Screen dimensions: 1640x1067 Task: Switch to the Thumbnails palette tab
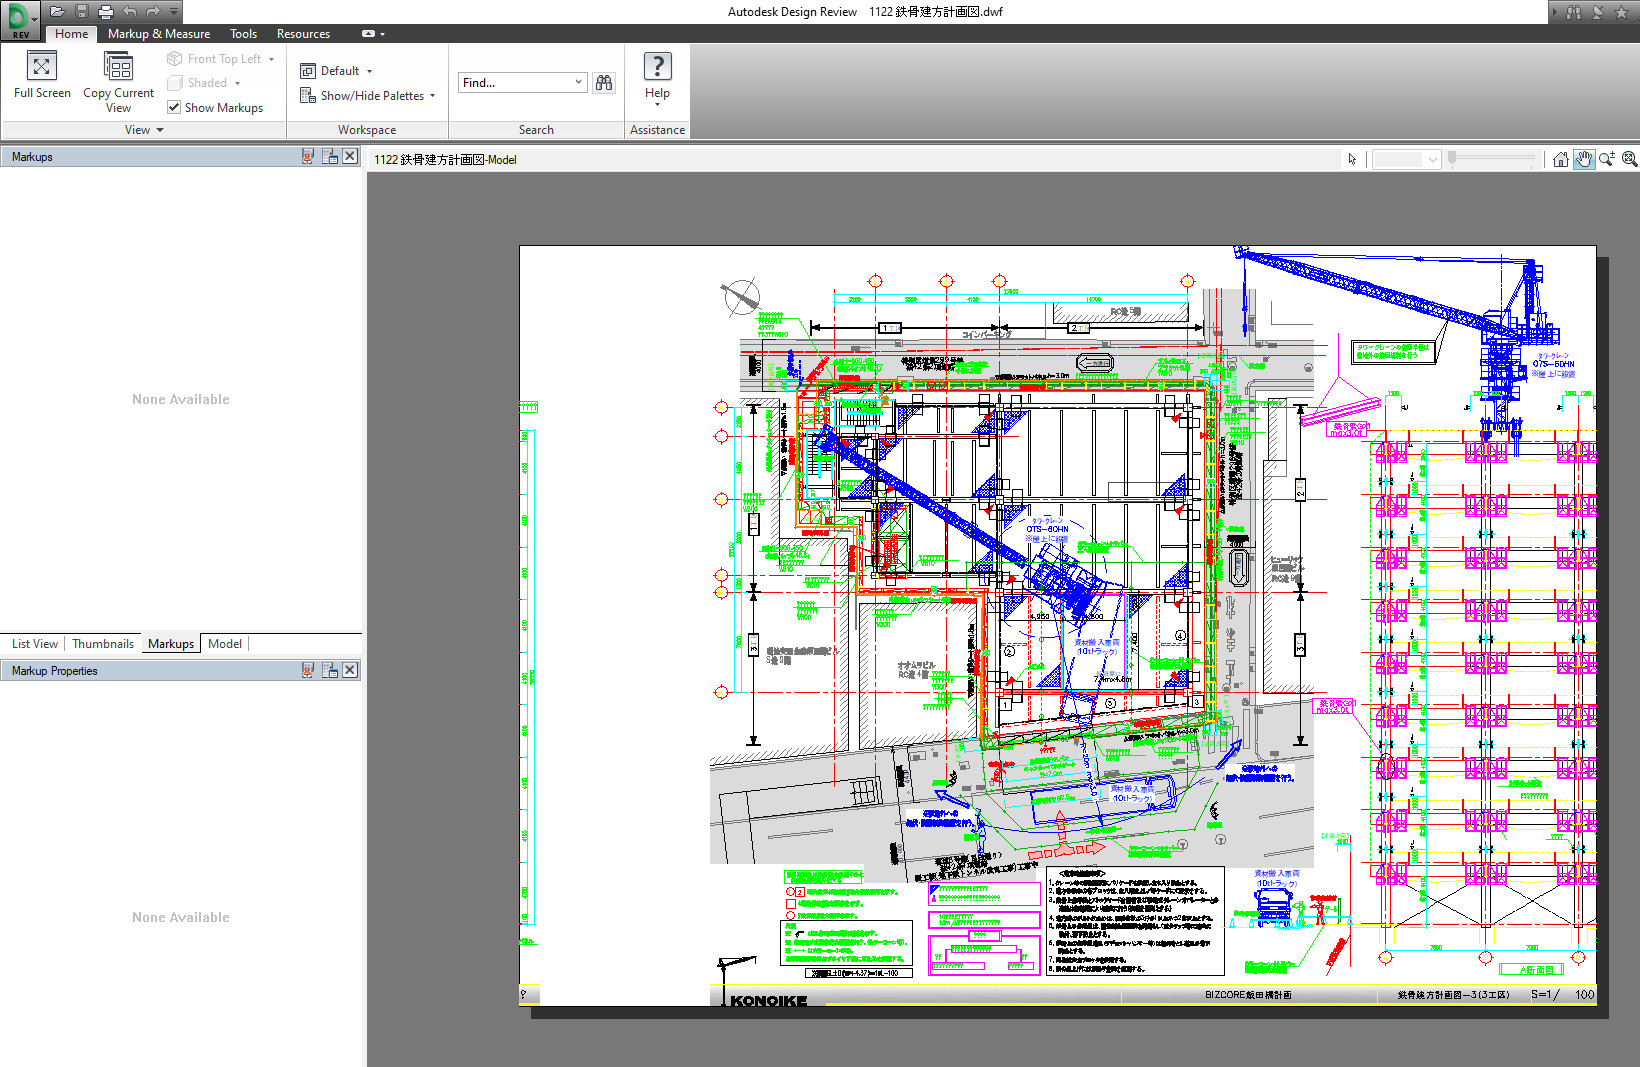pos(103,644)
